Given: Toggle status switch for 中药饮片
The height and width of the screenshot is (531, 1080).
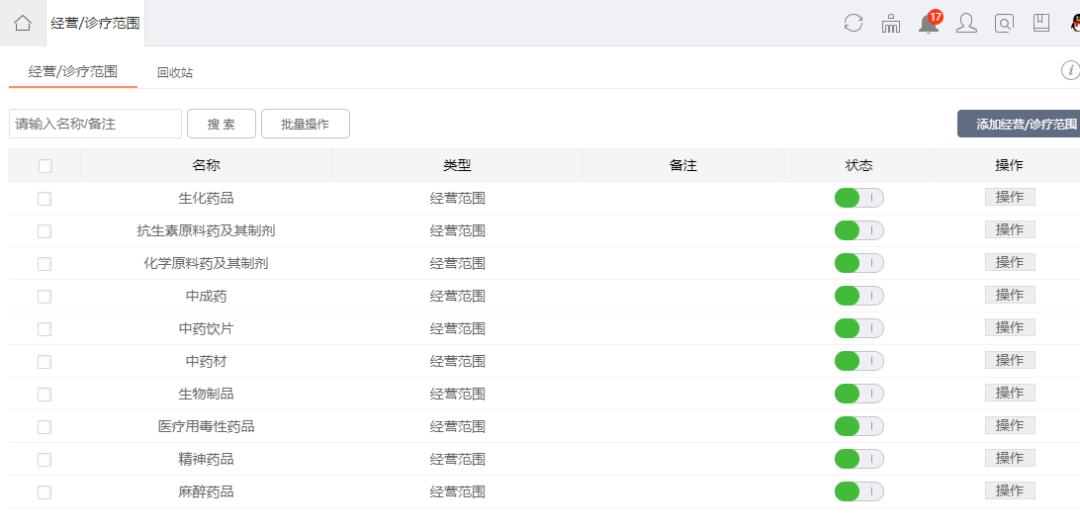Looking at the screenshot, I should point(859,329).
